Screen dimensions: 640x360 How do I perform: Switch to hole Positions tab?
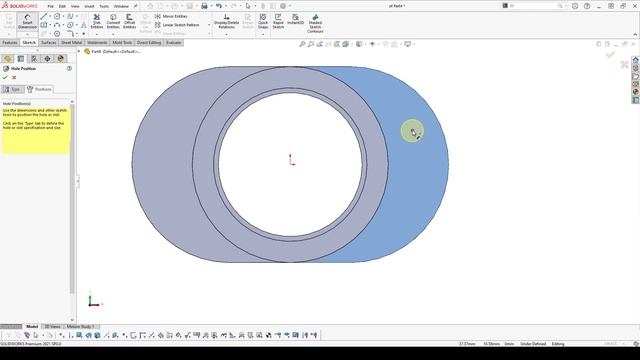[40, 89]
